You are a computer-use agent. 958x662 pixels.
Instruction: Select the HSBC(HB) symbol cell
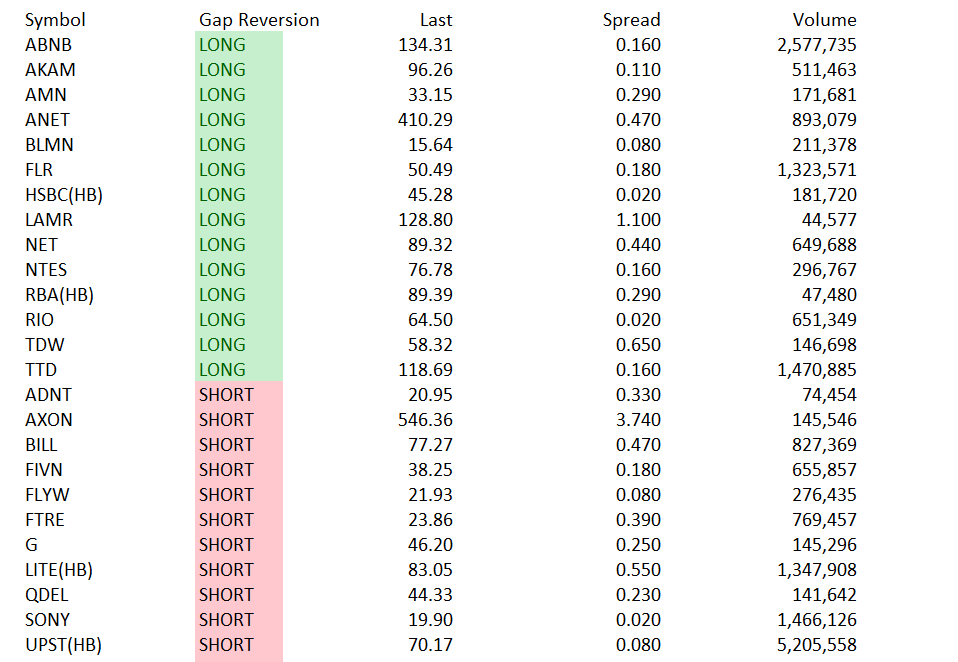point(64,195)
